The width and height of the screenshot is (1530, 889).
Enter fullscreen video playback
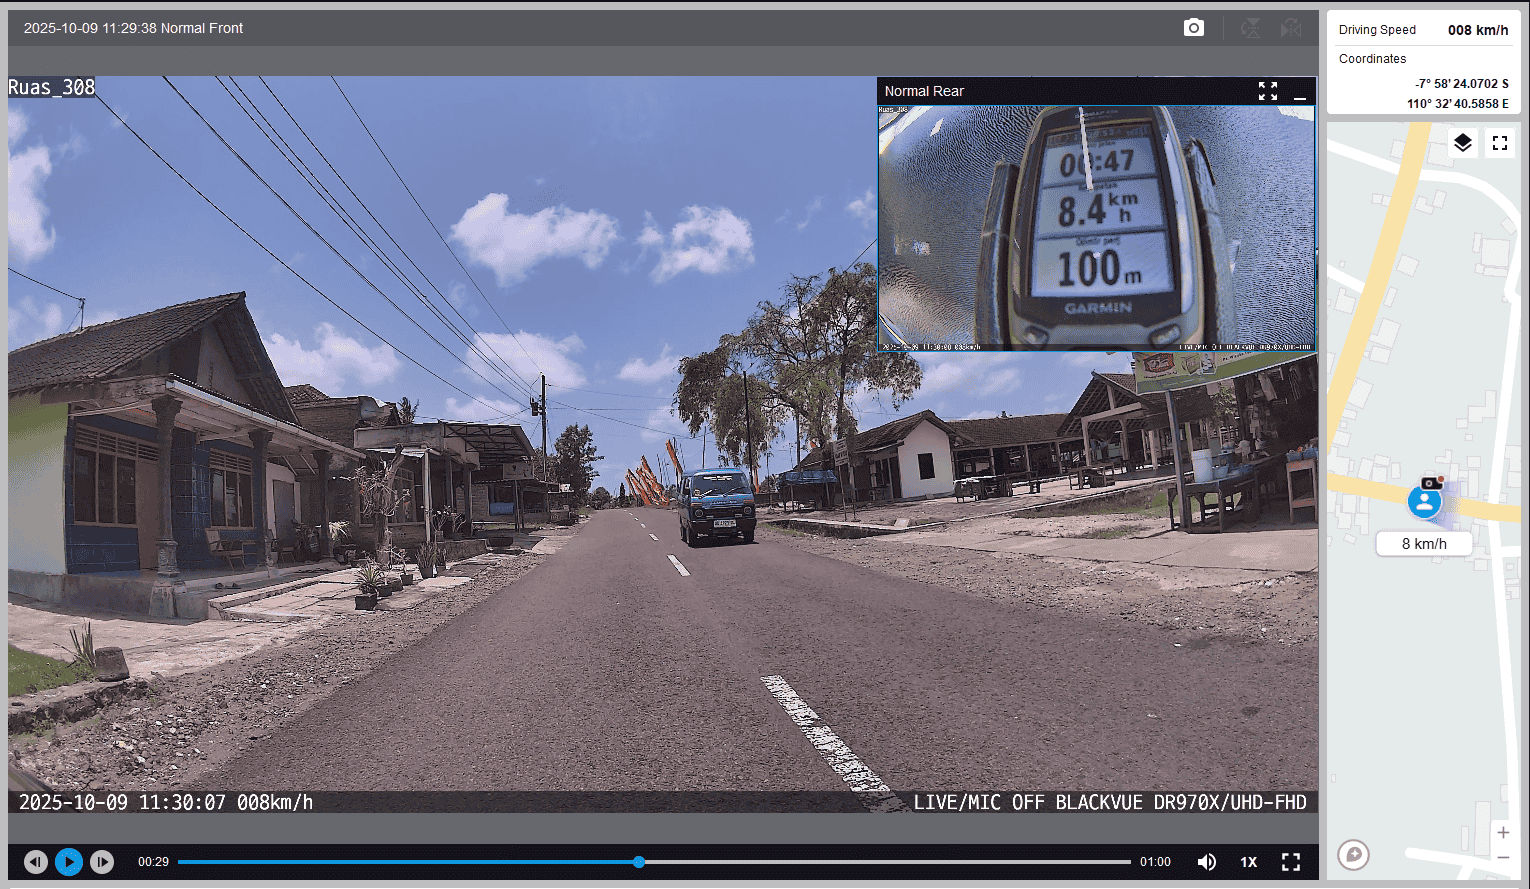[x=1291, y=862]
